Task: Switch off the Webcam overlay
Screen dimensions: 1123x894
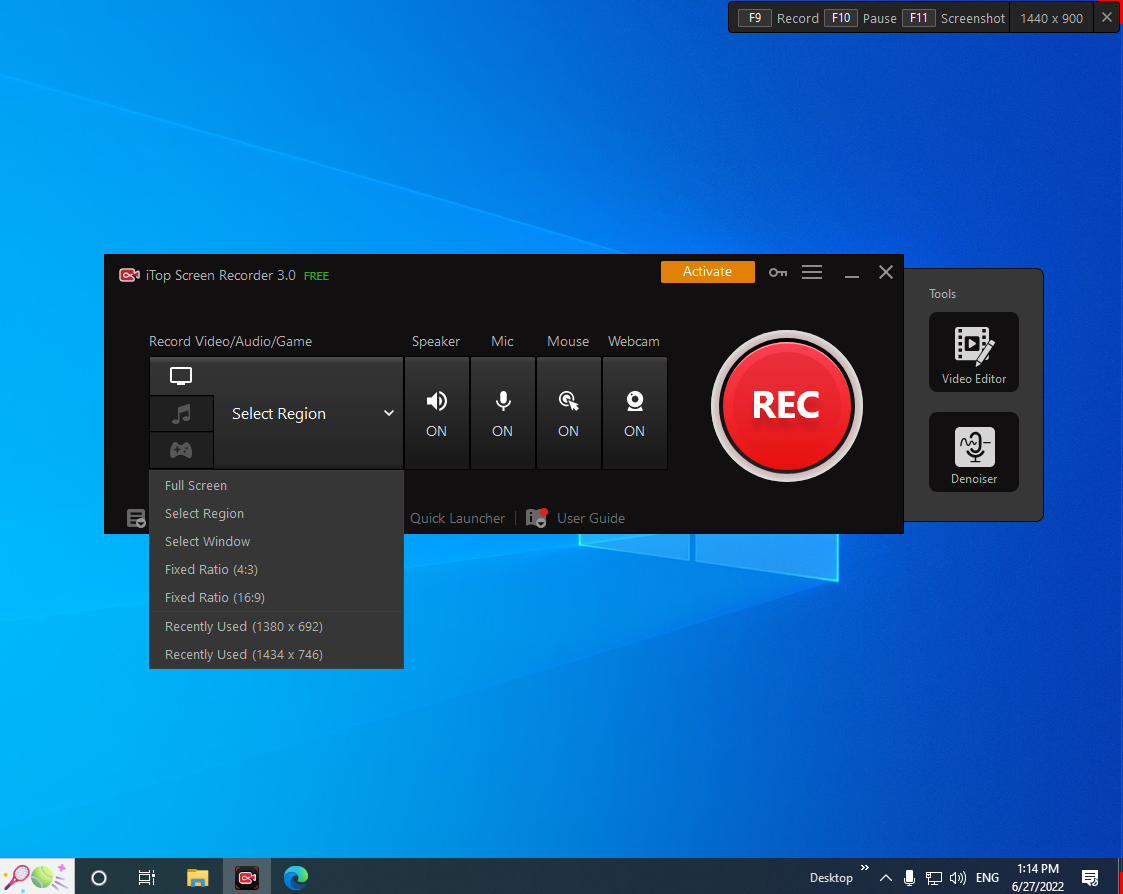Action: point(634,413)
